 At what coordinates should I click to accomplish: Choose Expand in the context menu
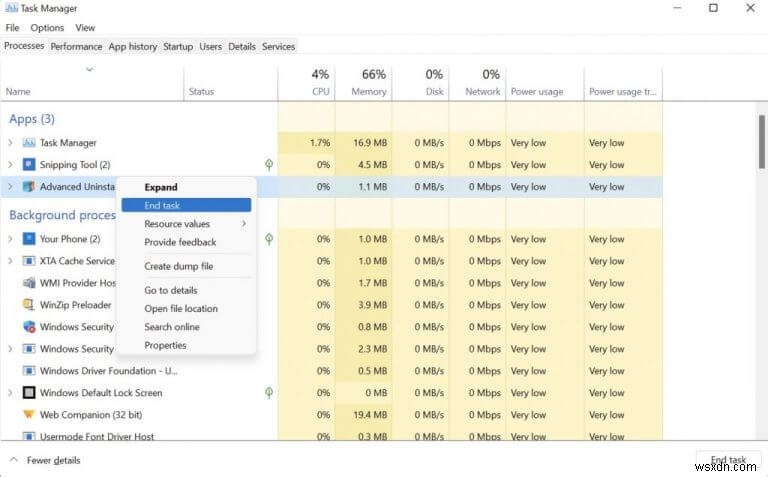[186, 187]
